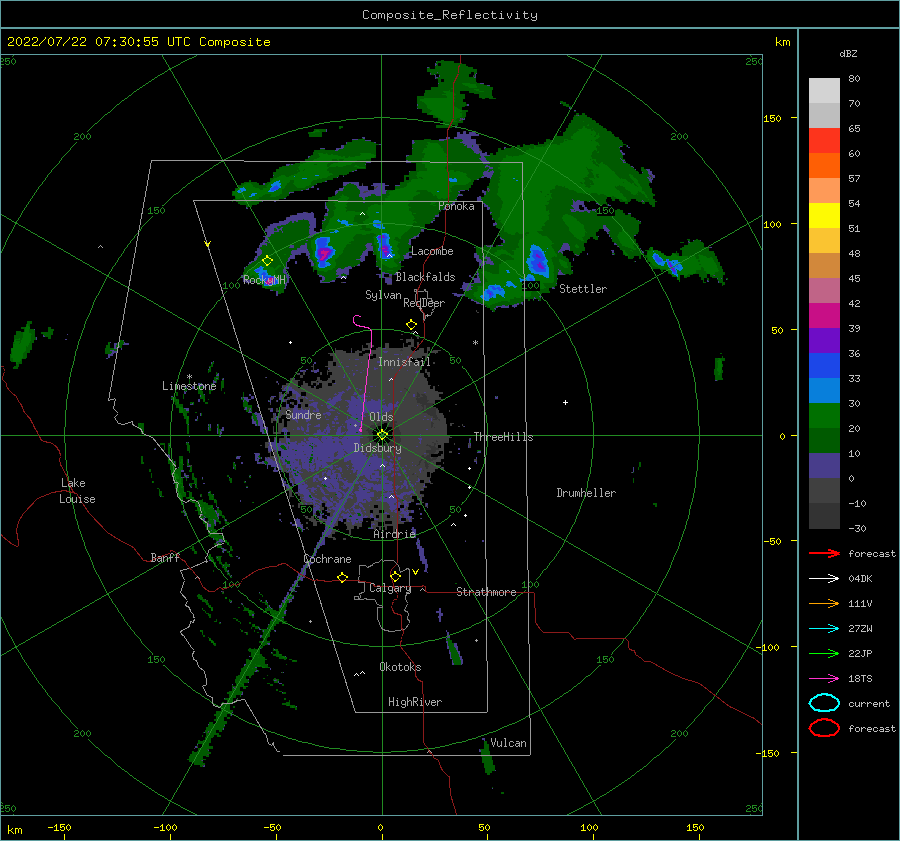Screen dimensions: 900x841
Task: Click the green 22JP arrow in legend
Action: [824, 653]
